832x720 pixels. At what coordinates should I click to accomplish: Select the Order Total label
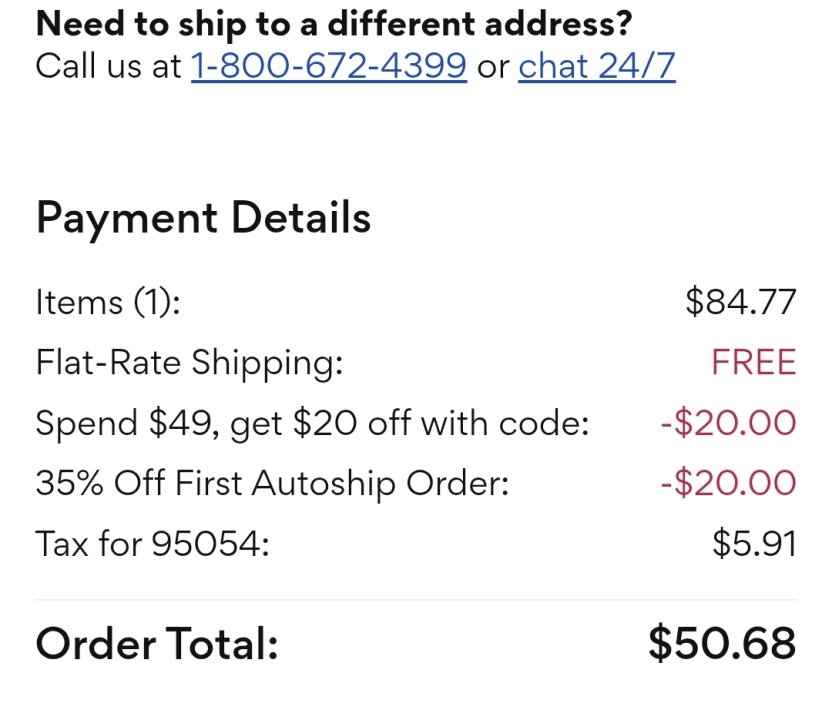[x=156, y=644]
